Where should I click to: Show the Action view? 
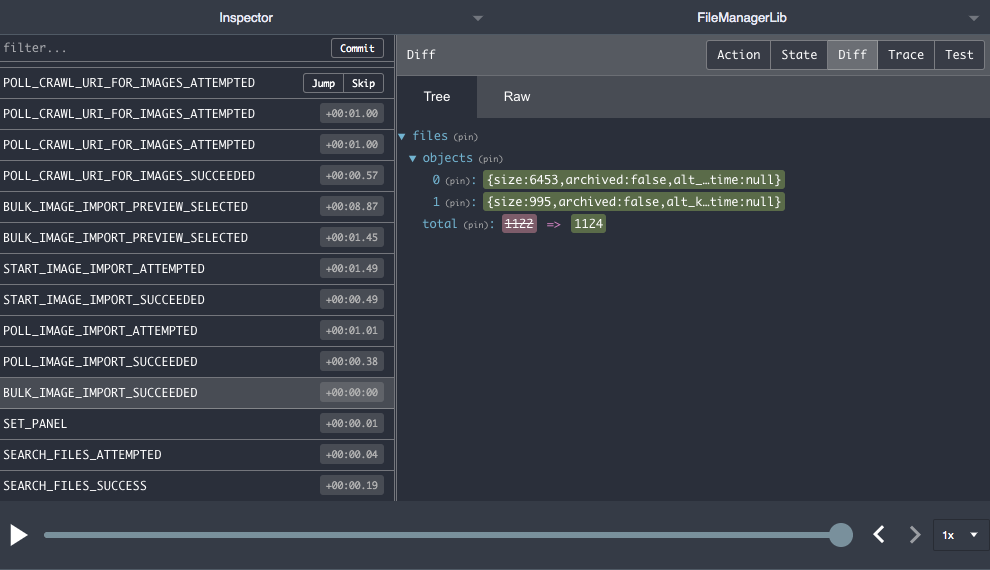pyautogui.click(x=738, y=55)
